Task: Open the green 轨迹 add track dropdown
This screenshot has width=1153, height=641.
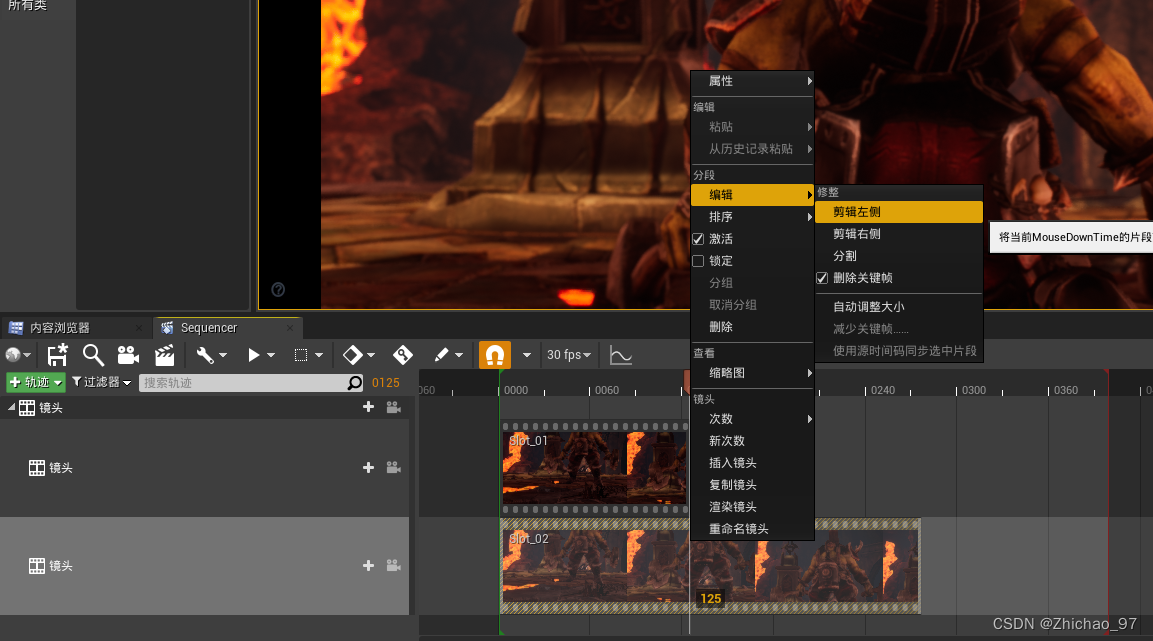Action: point(36,382)
